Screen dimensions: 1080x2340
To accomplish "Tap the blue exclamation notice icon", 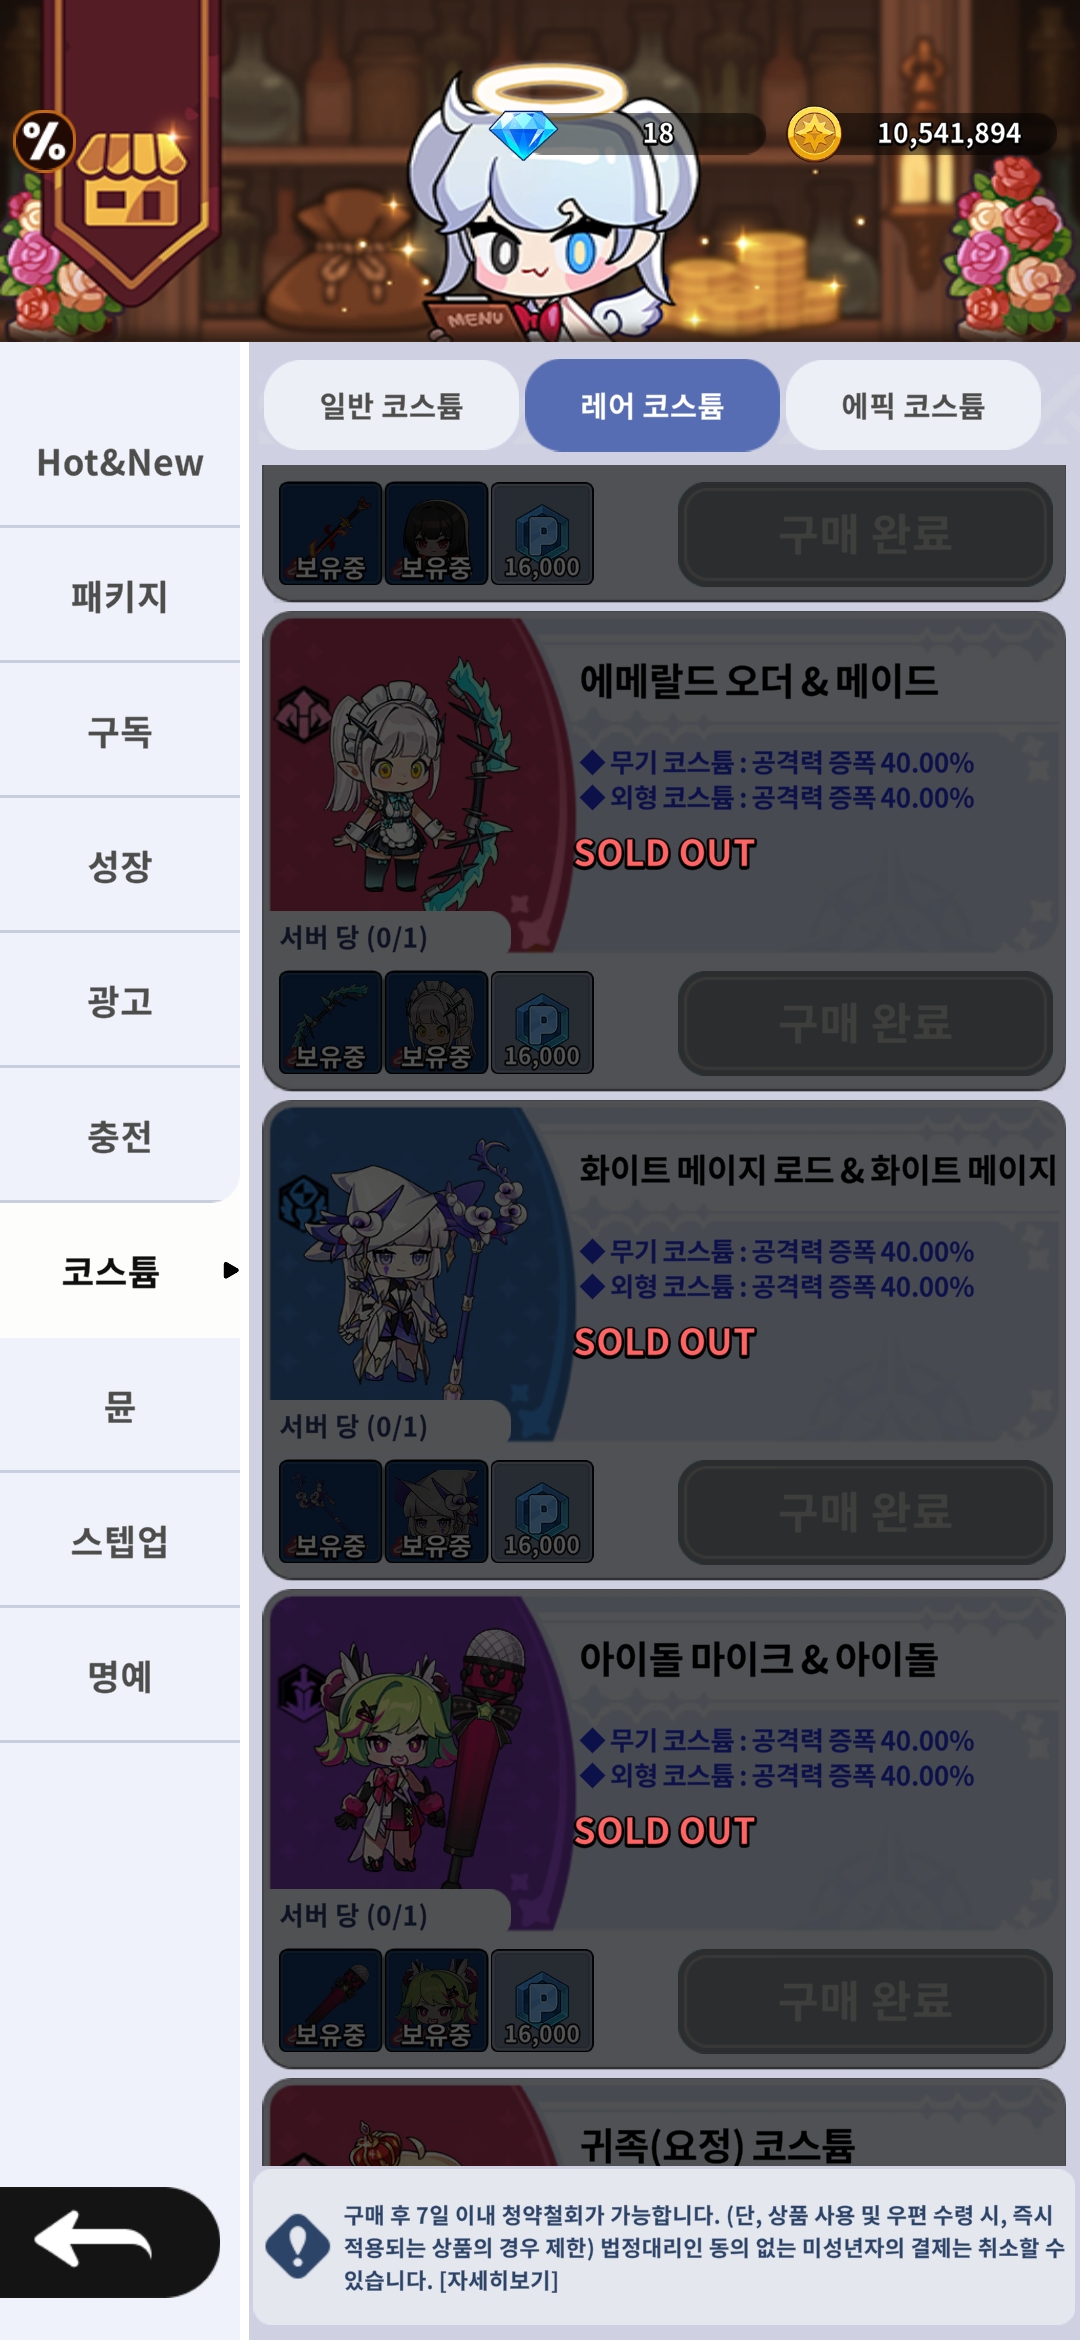I will click(298, 2246).
